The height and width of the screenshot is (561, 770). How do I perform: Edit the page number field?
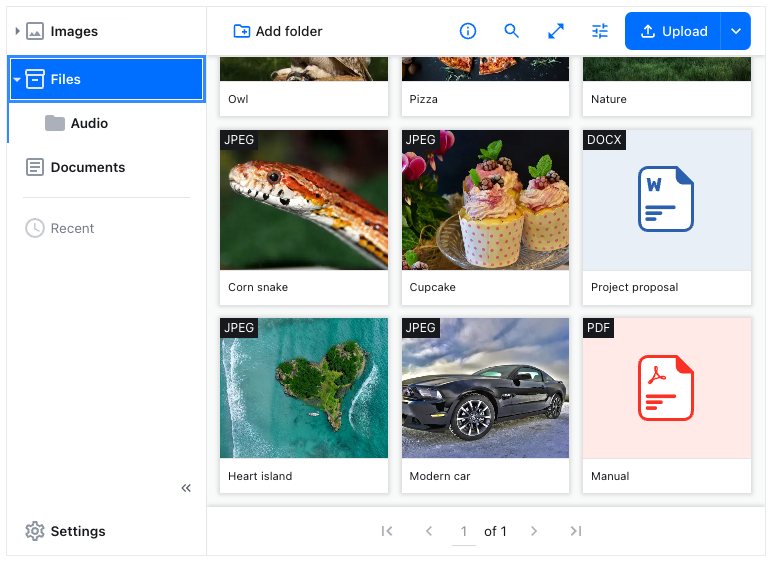pyautogui.click(x=464, y=531)
